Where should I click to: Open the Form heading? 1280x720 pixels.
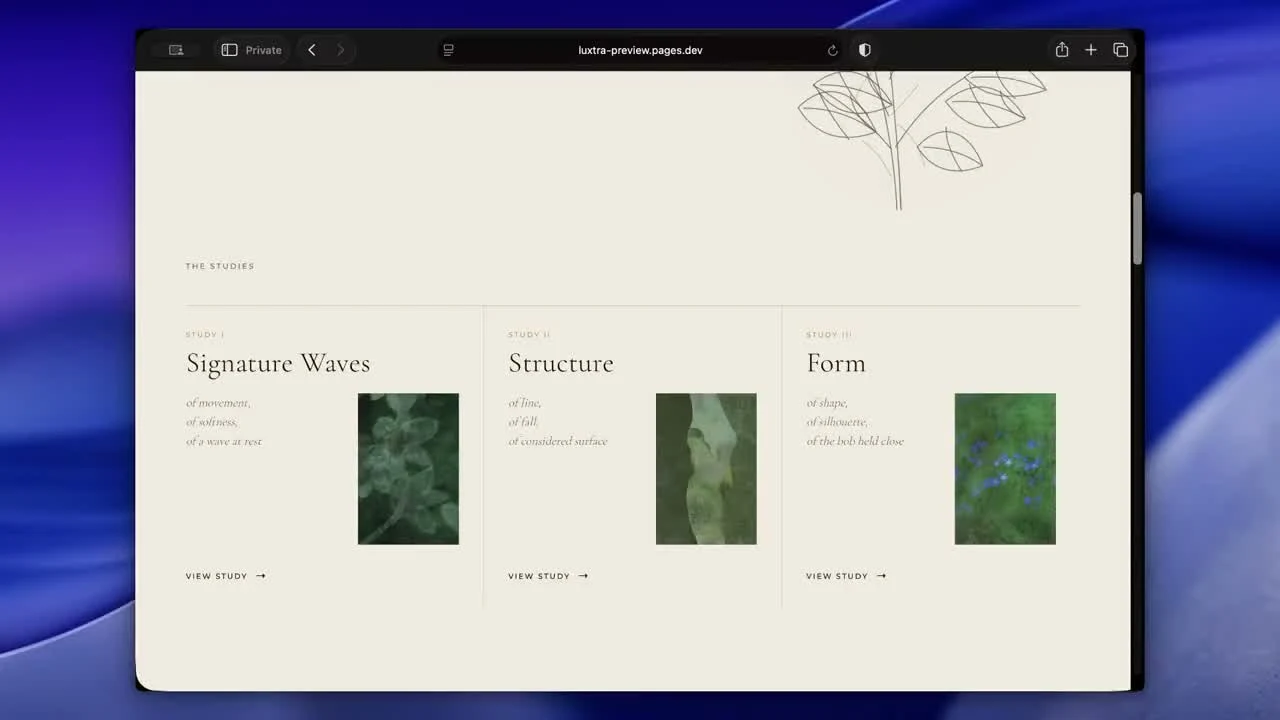click(836, 363)
